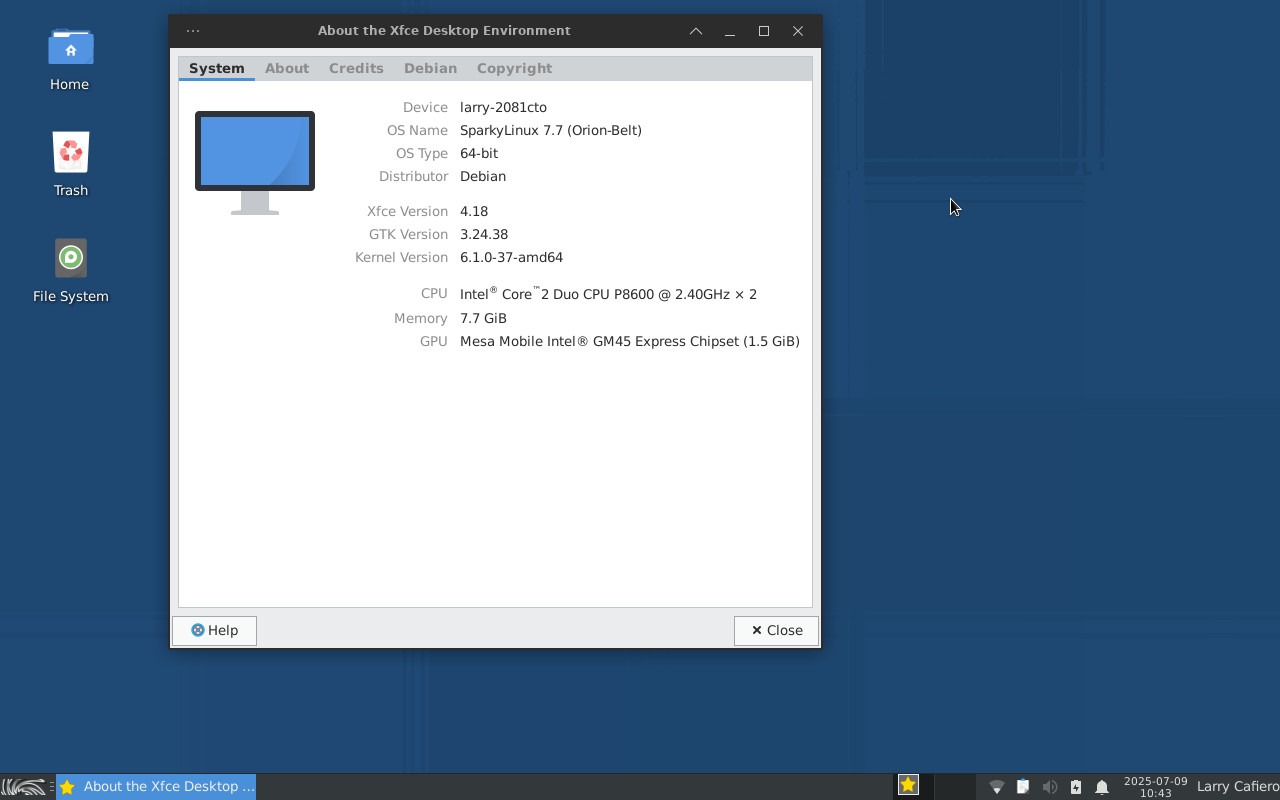Shade the window with the roll-up arrow
Image resolution: width=1280 pixels, height=800 pixels.
[x=695, y=31]
